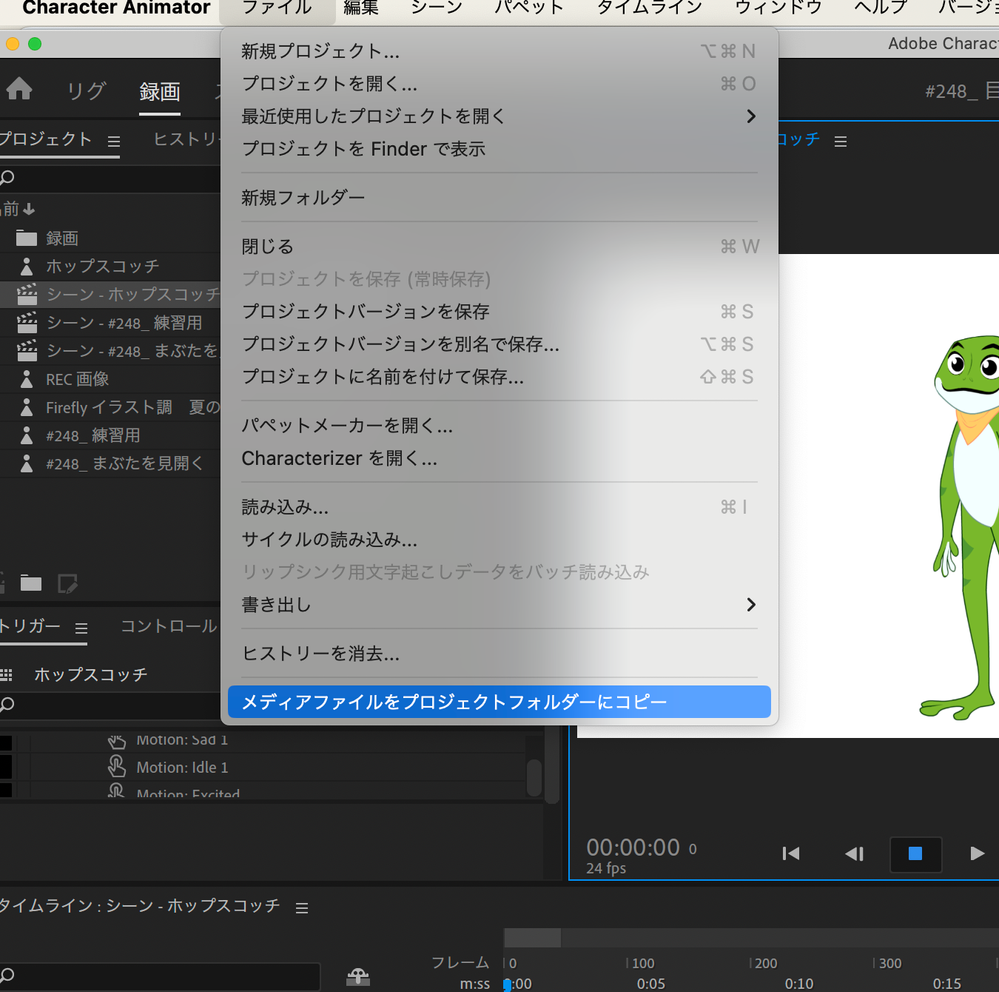Click search icon in Triggers panel

(7, 704)
